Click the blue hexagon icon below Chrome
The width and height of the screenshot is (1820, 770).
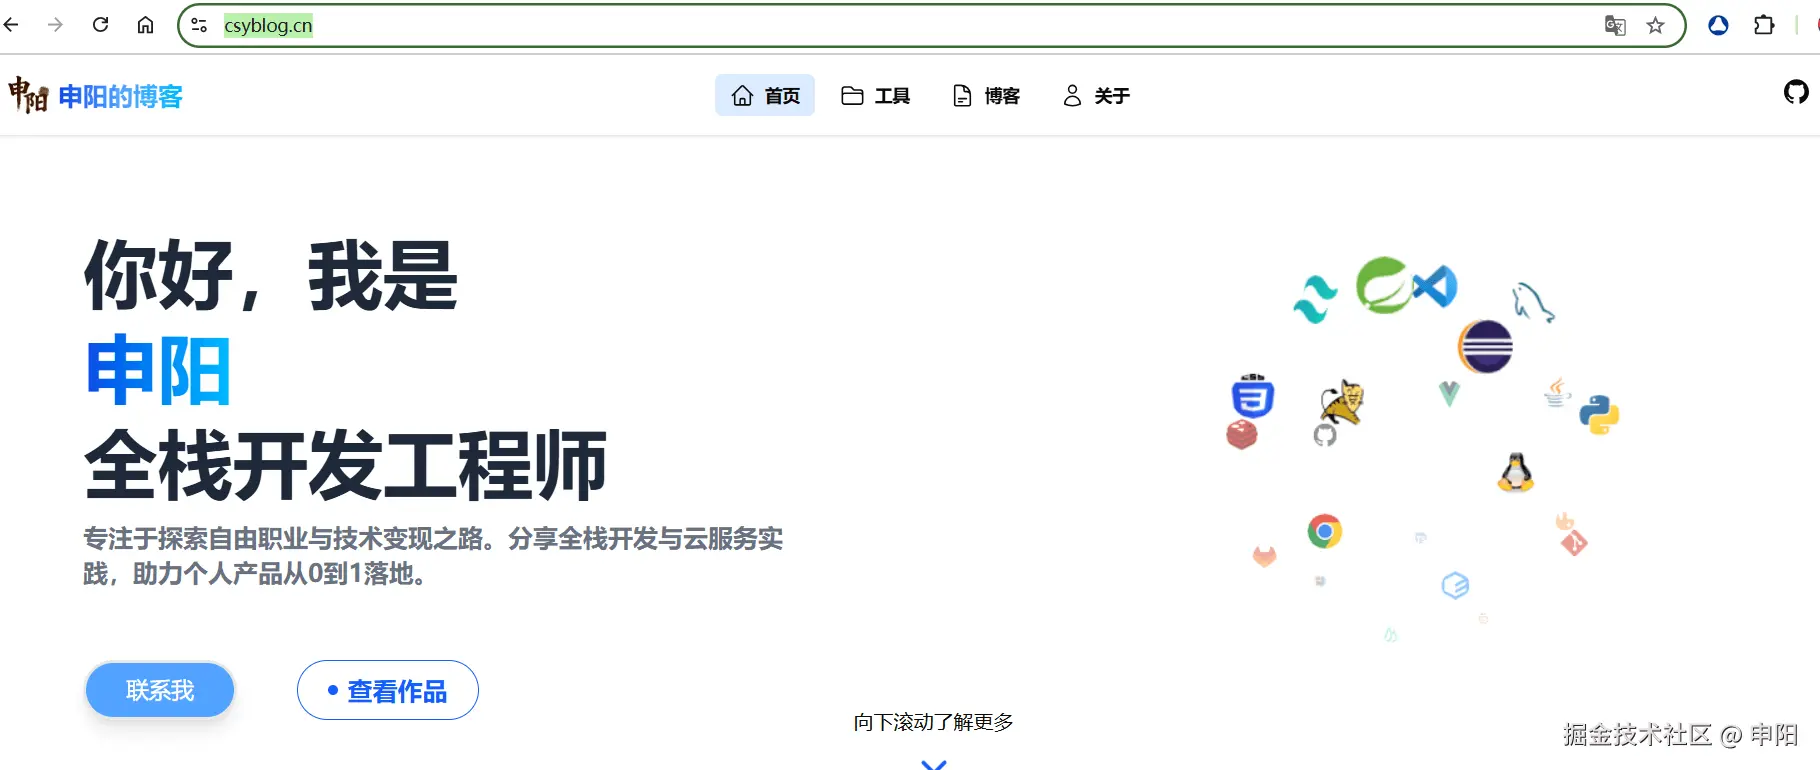click(1455, 585)
